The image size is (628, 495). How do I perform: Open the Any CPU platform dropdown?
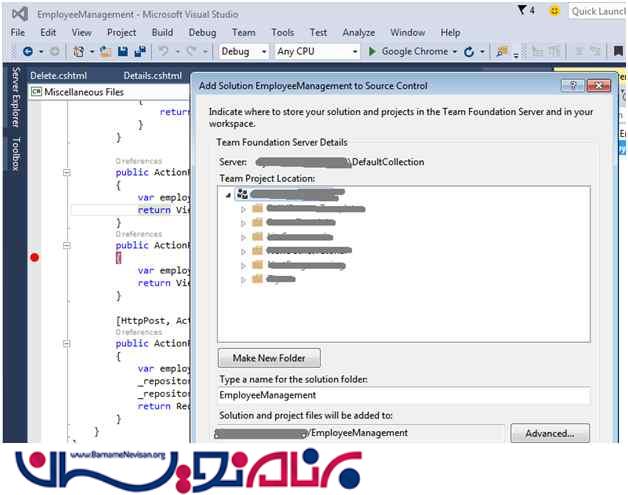pyautogui.click(x=312, y=51)
